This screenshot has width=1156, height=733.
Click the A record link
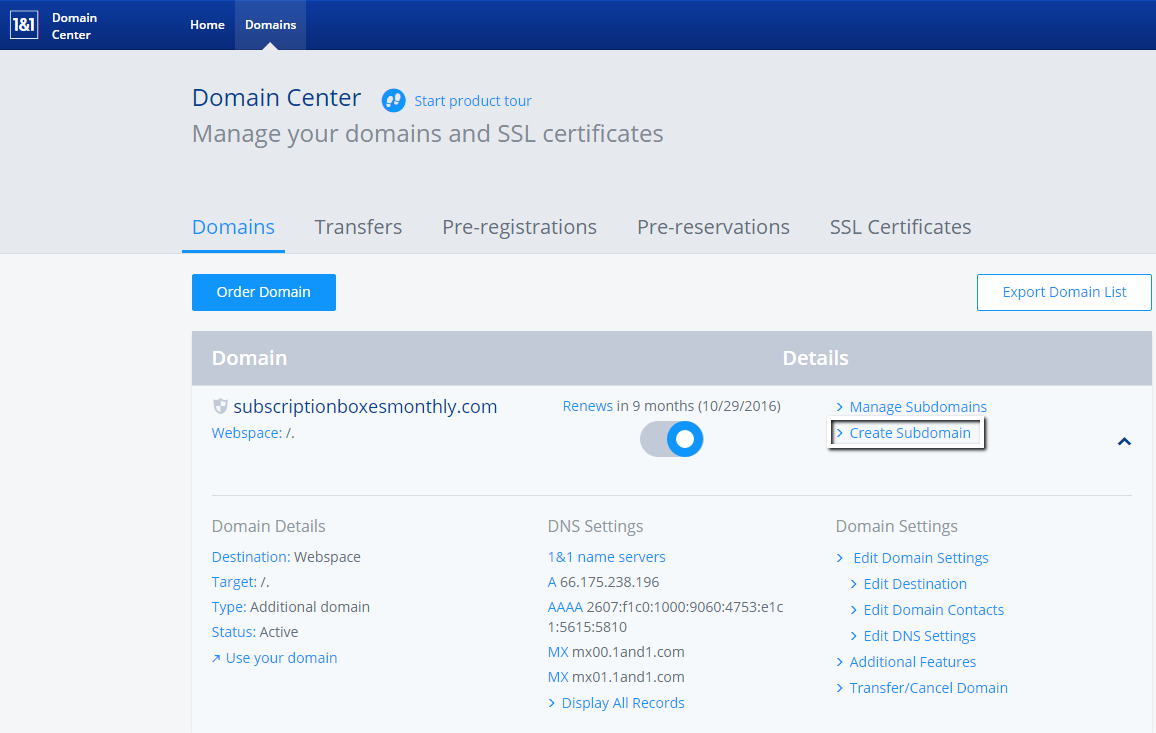coord(552,582)
